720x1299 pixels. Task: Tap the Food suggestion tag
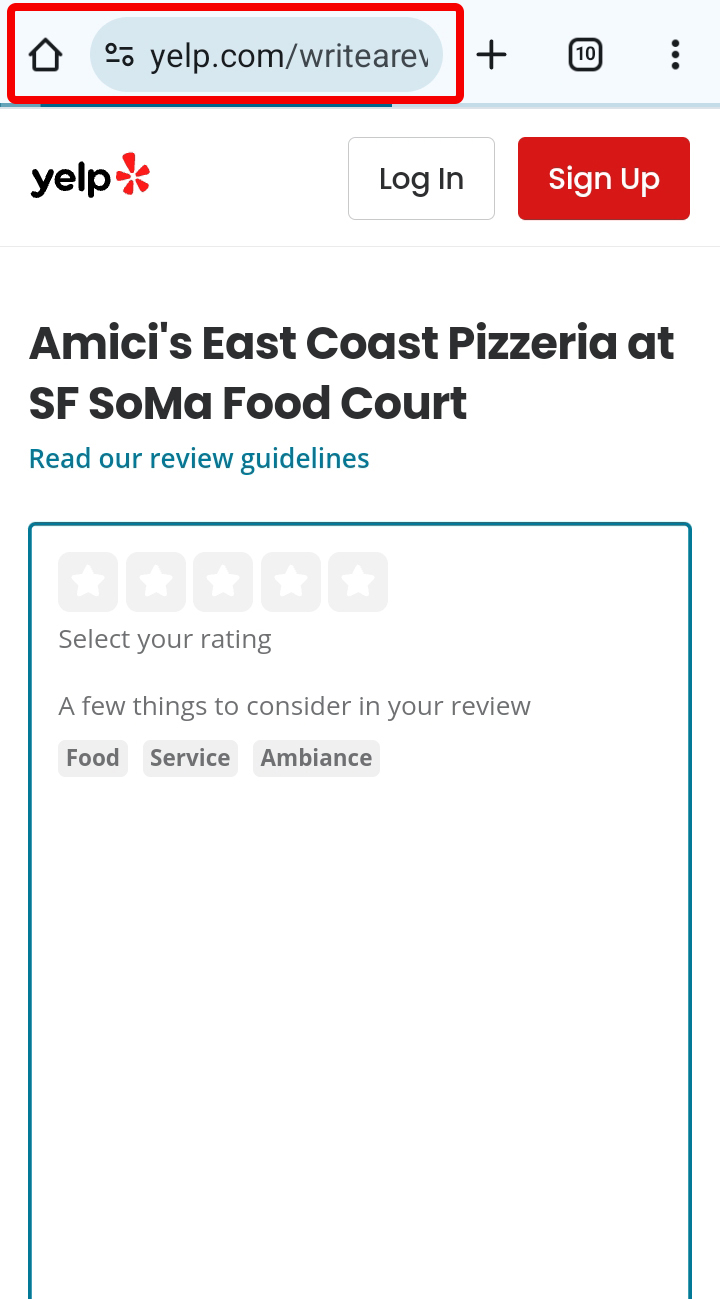(x=93, y=758)
